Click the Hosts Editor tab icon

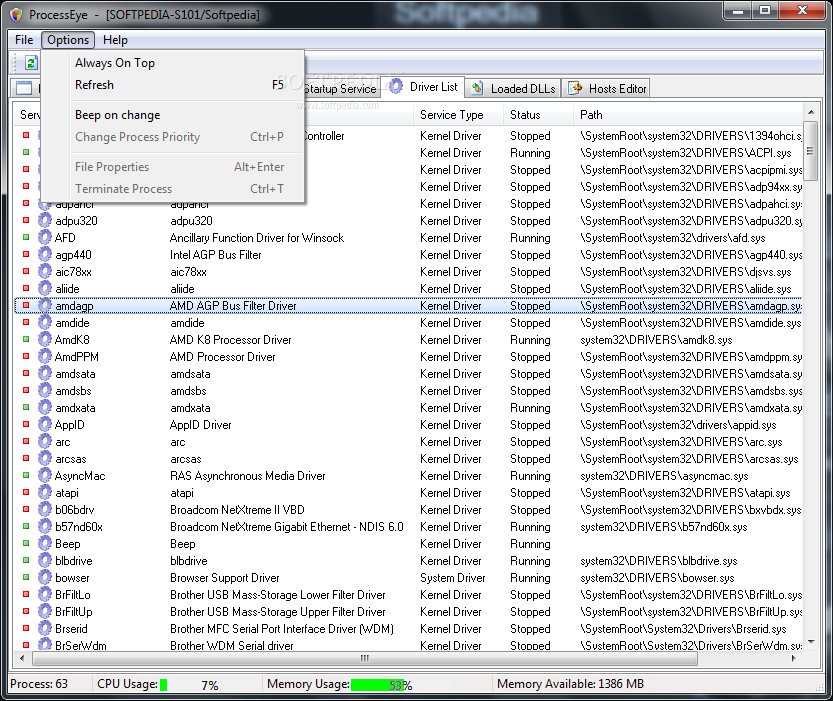point(575,88)
